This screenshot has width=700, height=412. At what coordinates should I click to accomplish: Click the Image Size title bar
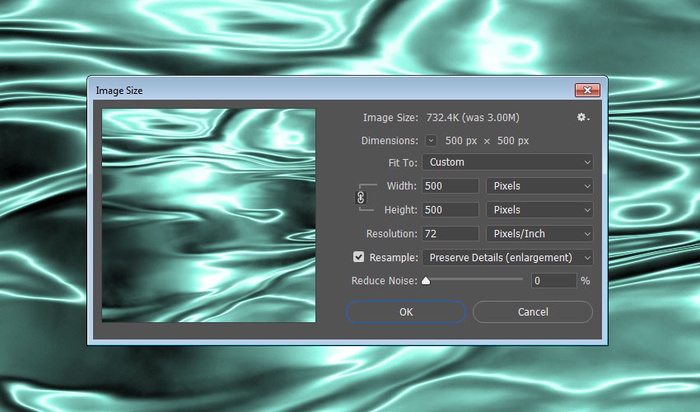[300, 90]
